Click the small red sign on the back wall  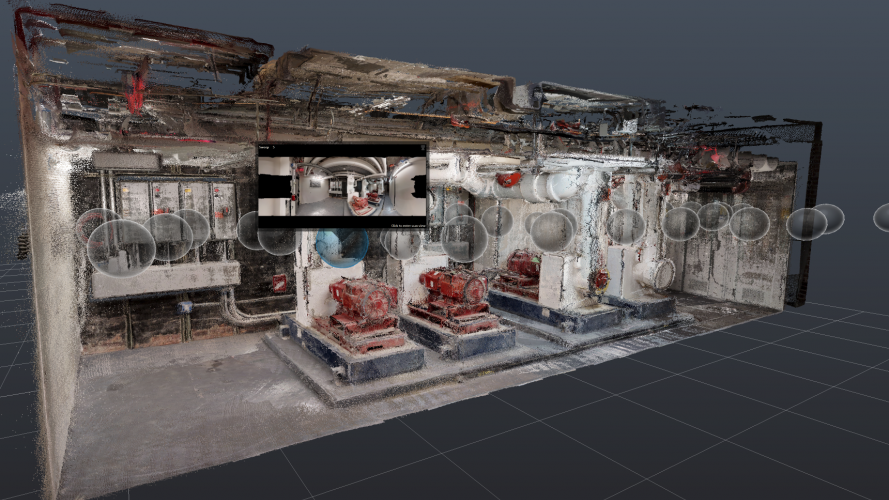click(280, 283)
